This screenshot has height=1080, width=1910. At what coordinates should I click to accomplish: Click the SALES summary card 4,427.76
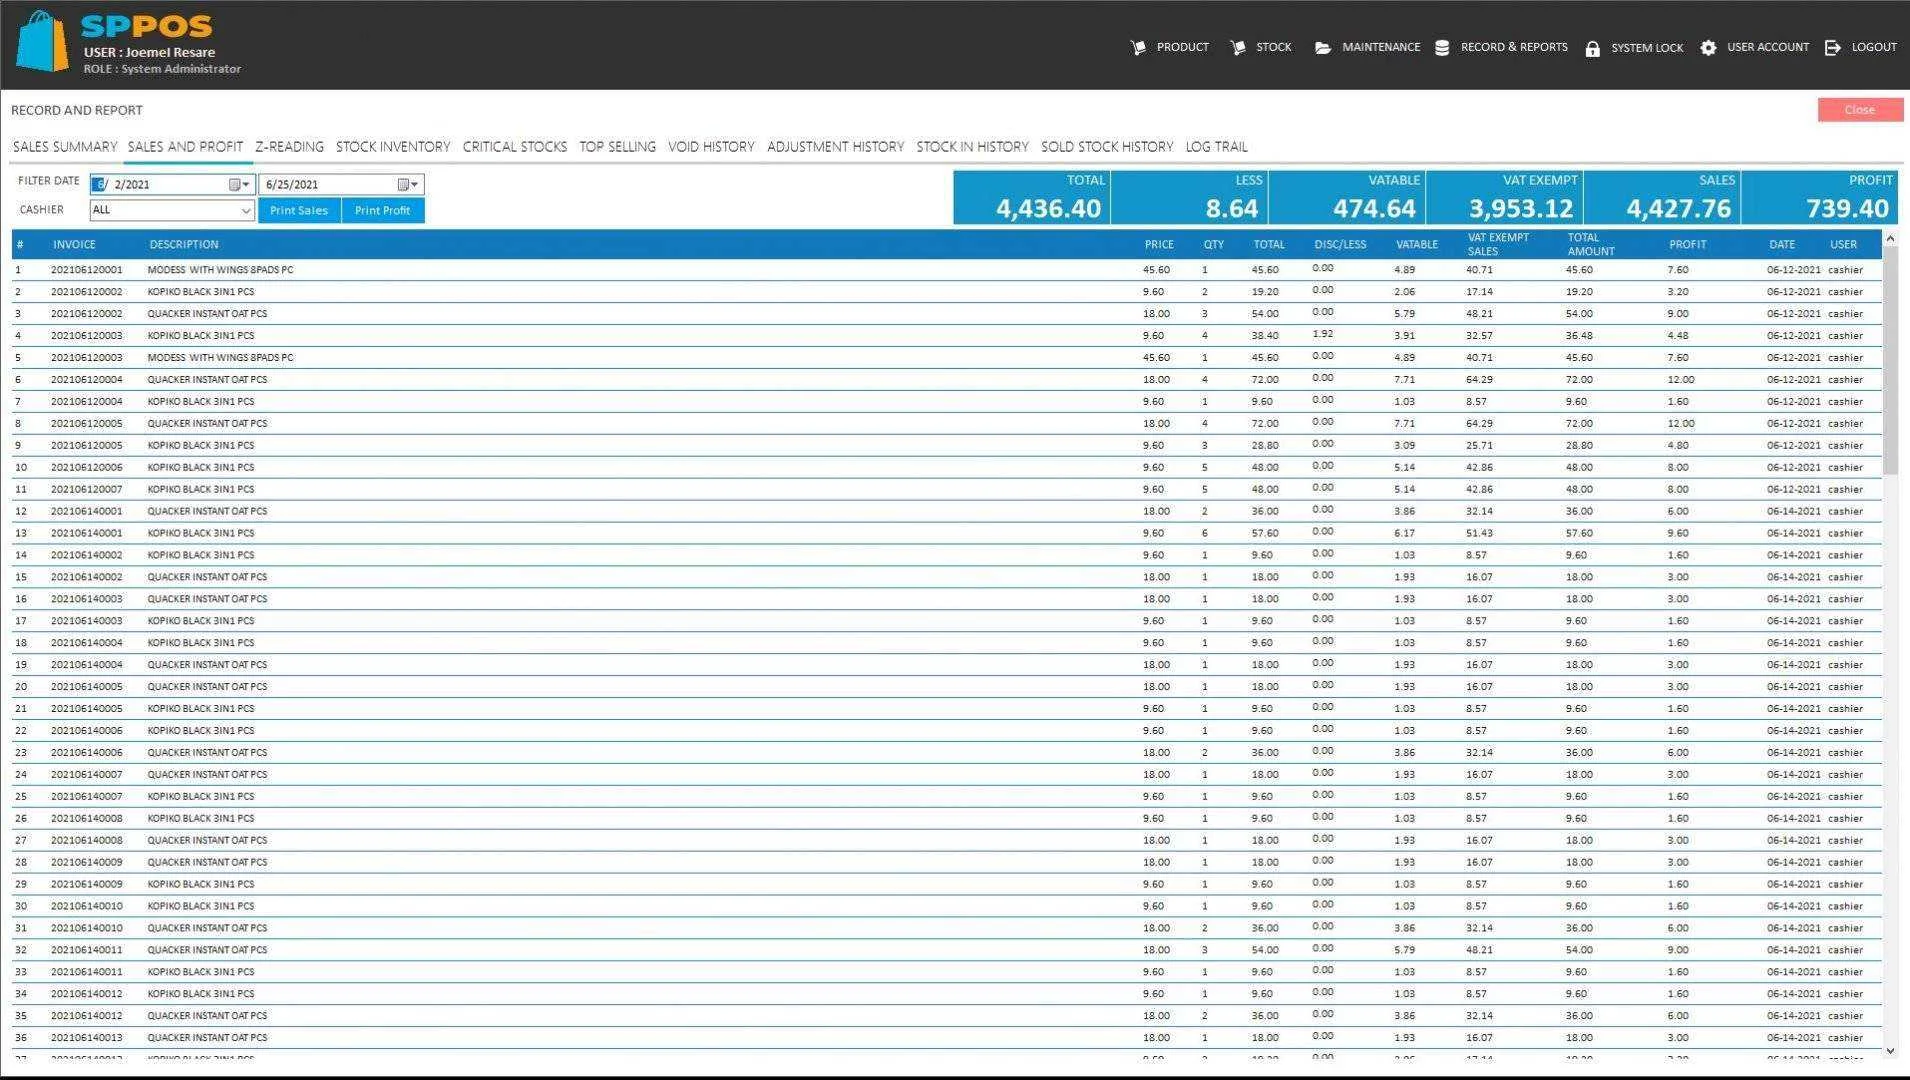[1661, 197]
